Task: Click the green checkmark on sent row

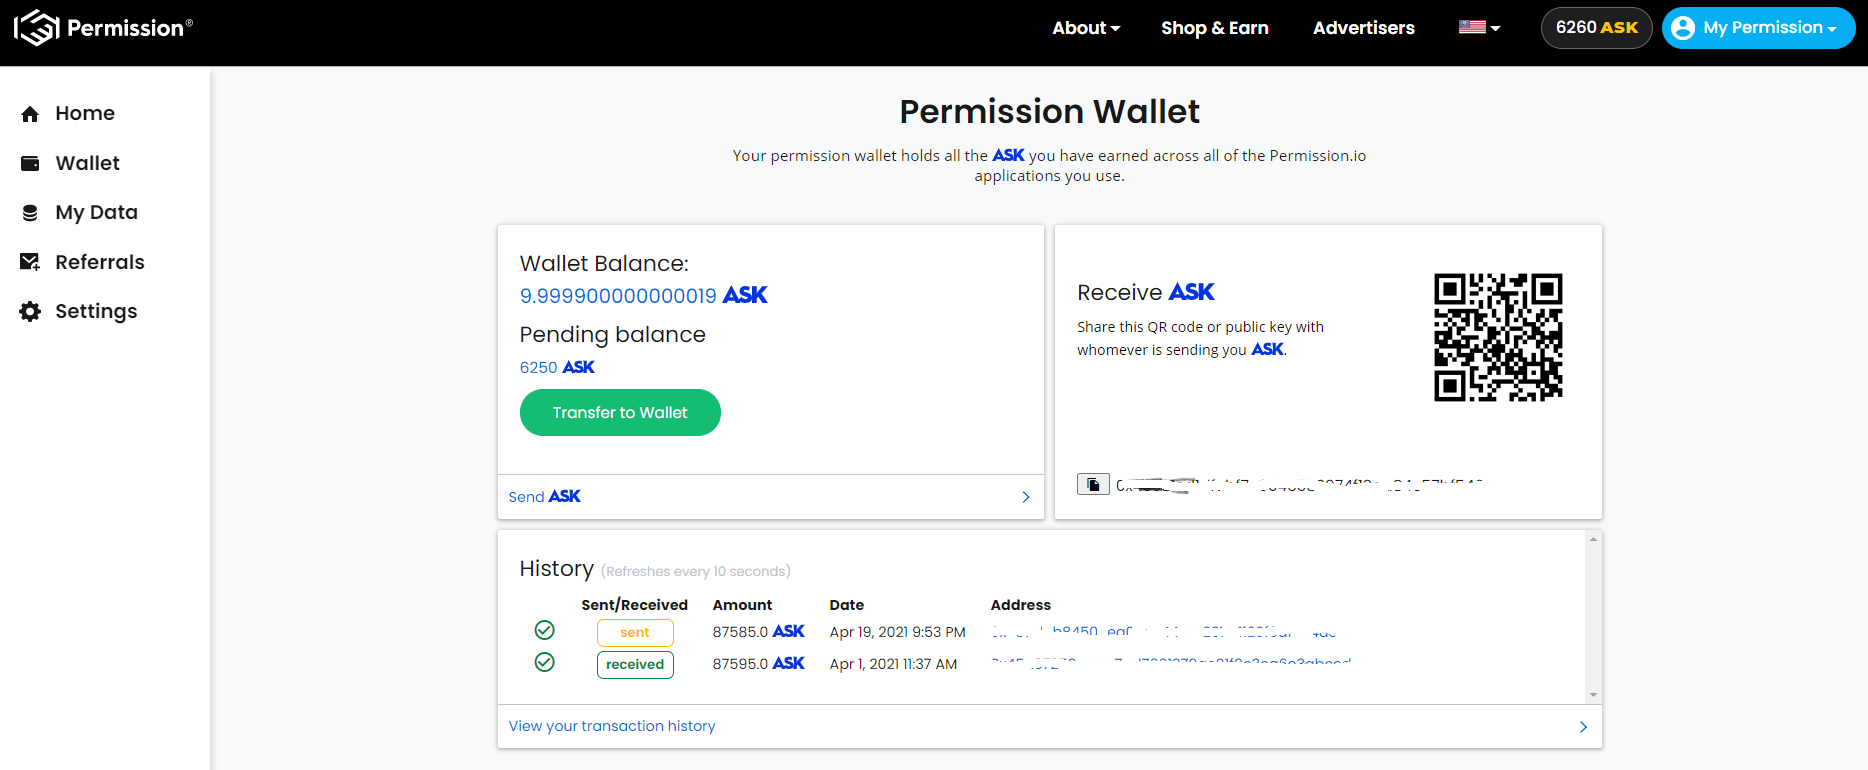Action: click(x=544, y=630)
